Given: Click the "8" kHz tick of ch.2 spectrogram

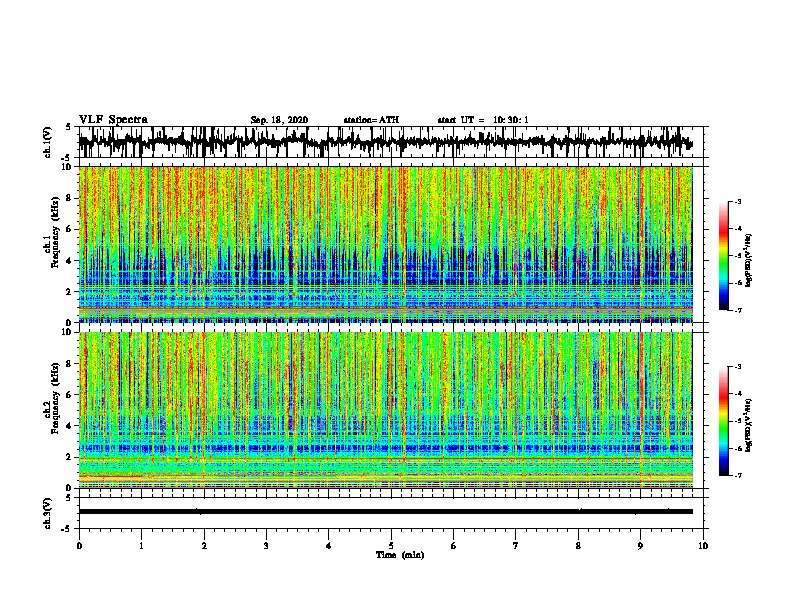Looking at the screenshot, I should coord(70,364).
